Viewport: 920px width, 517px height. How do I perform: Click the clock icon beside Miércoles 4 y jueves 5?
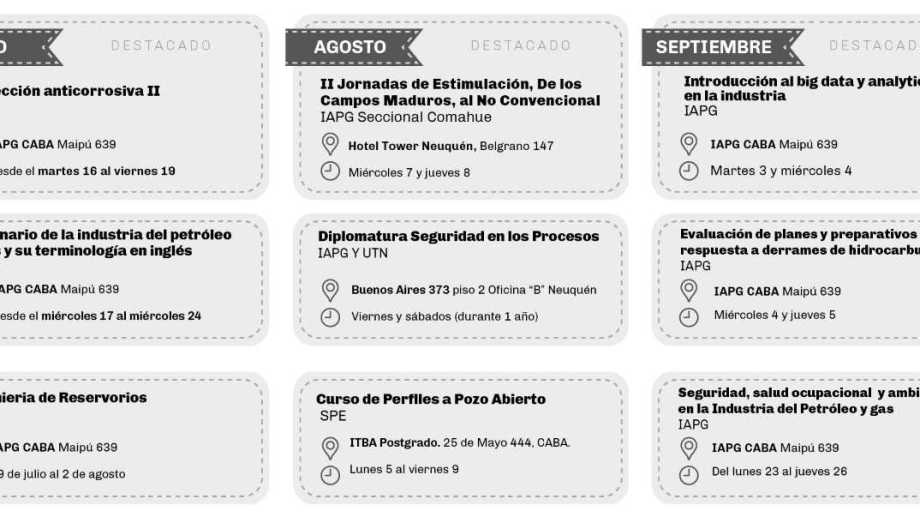(x=689, y=317)
